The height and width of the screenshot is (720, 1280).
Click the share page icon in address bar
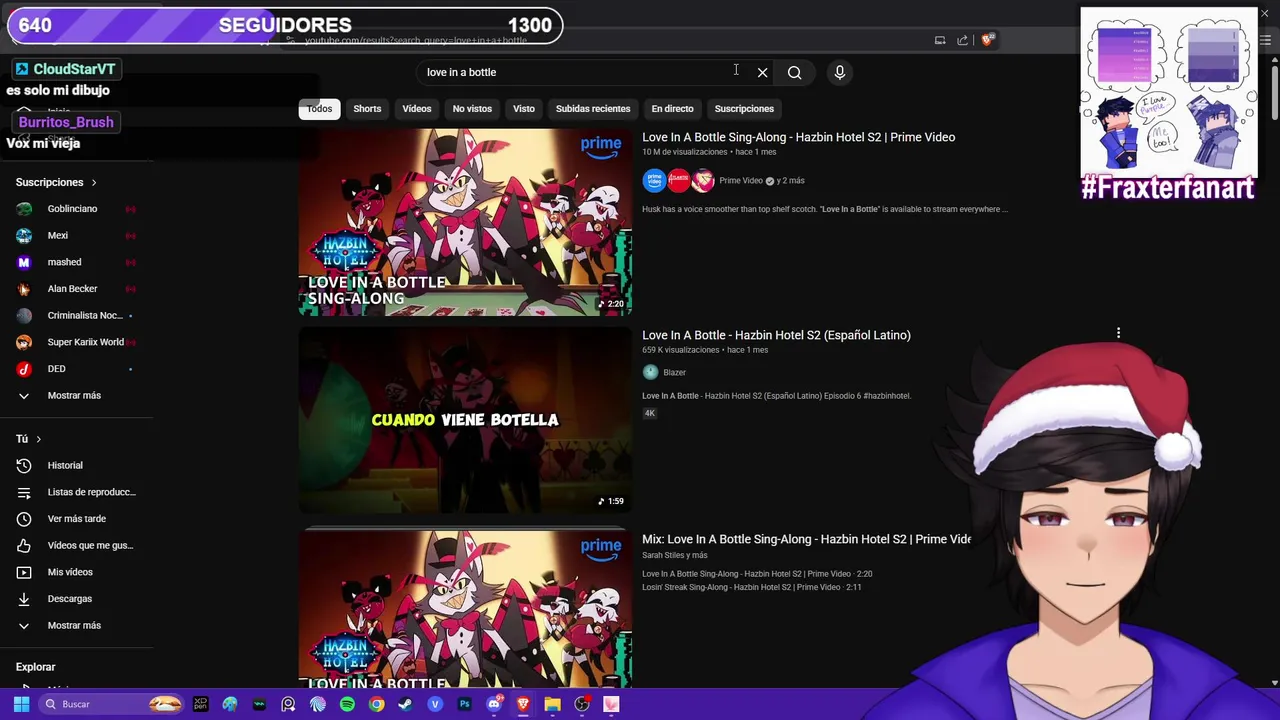coord(962,40)
